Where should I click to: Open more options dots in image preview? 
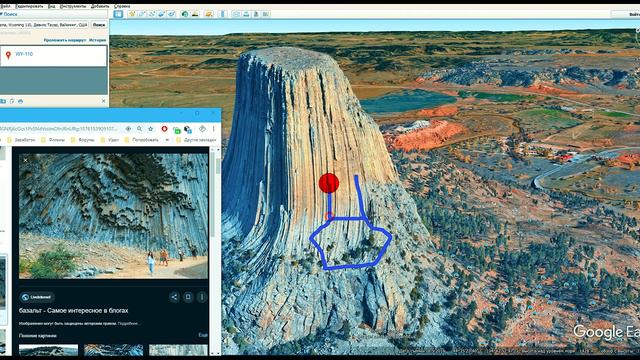pos(202,297)
